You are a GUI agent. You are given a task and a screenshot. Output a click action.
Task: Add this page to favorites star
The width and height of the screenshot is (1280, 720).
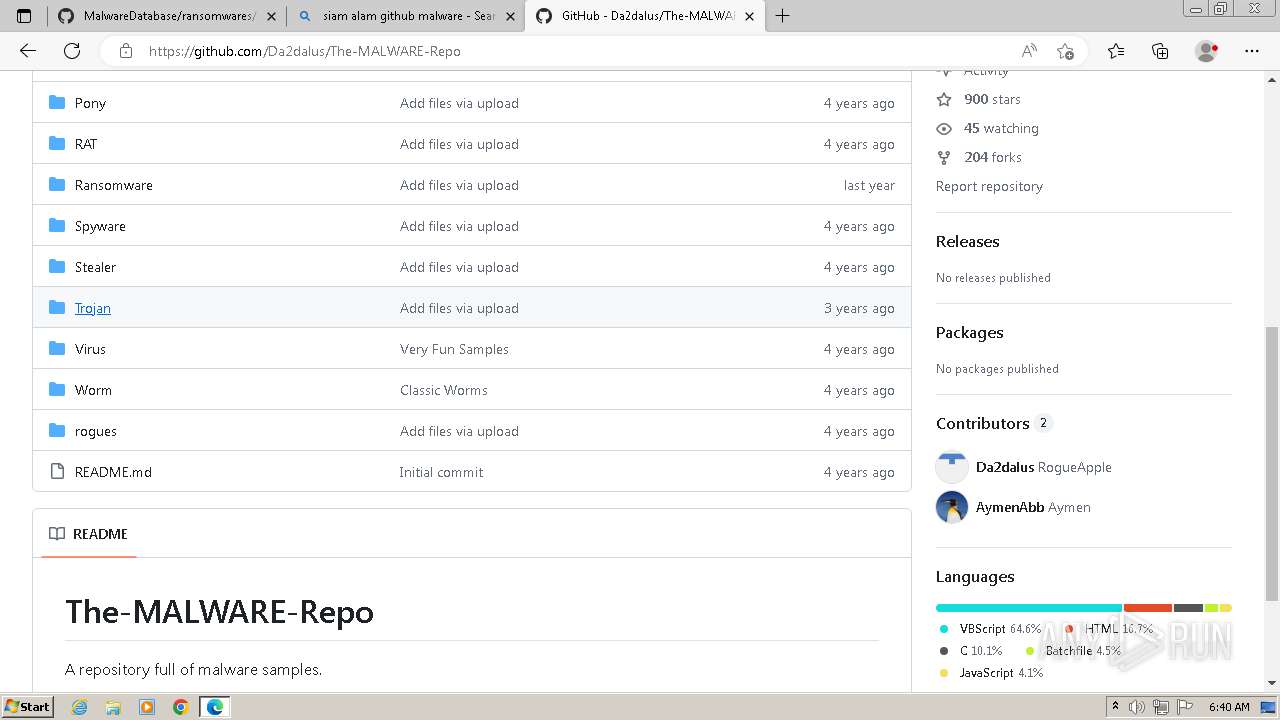1065,51
